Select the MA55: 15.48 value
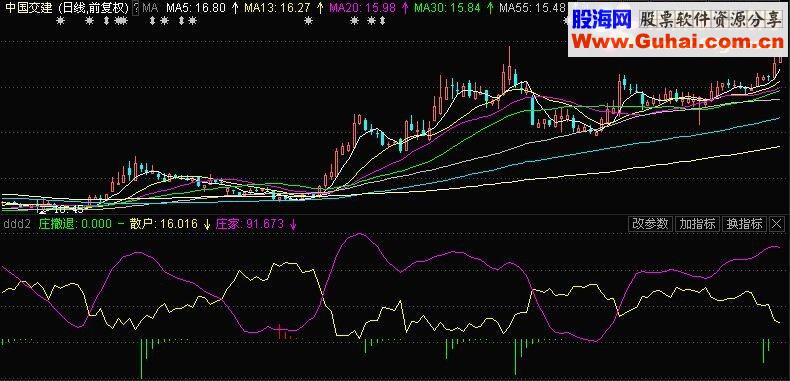This screenshot has width=790, height=381. pos(532,8)
